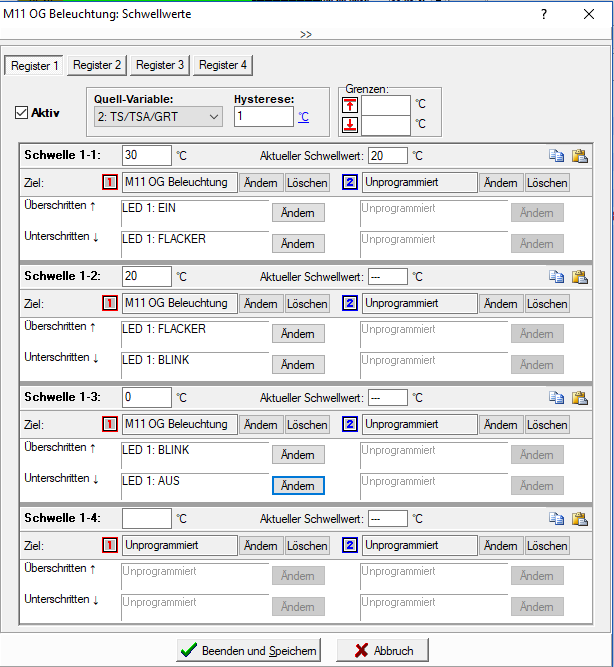The image size is (614, 667).
Task: Click the paste icon for Schwelle 1-2
Action: (579, 277)
